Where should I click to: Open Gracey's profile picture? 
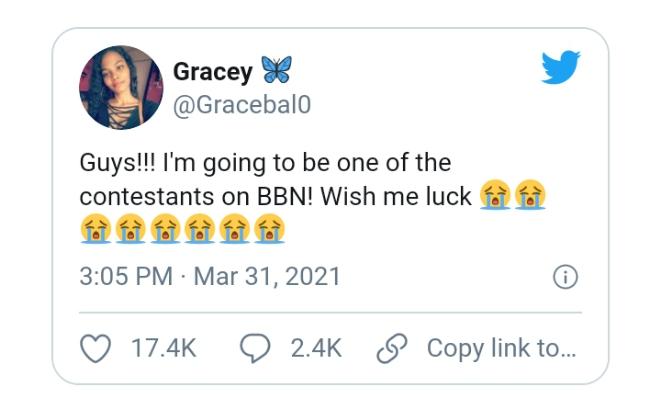point(120,88)
